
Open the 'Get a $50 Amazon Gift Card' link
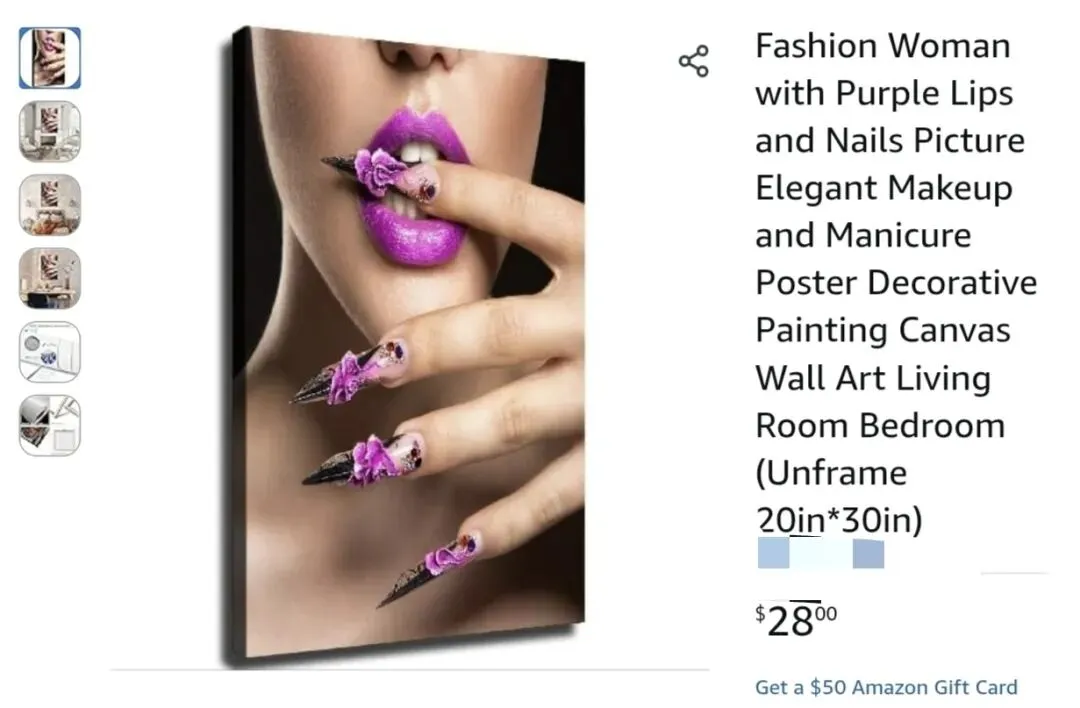[x=886, y=687]
